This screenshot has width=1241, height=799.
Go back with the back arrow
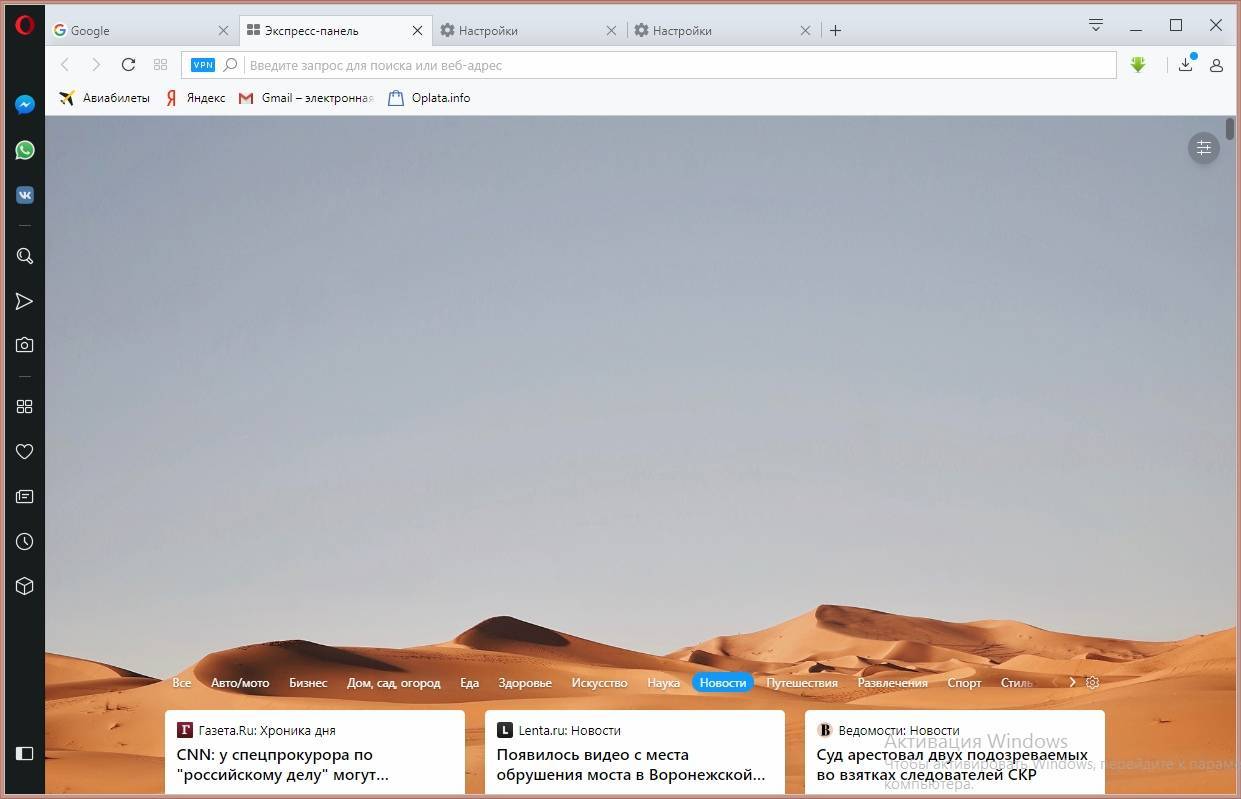(x=65, y=65)
